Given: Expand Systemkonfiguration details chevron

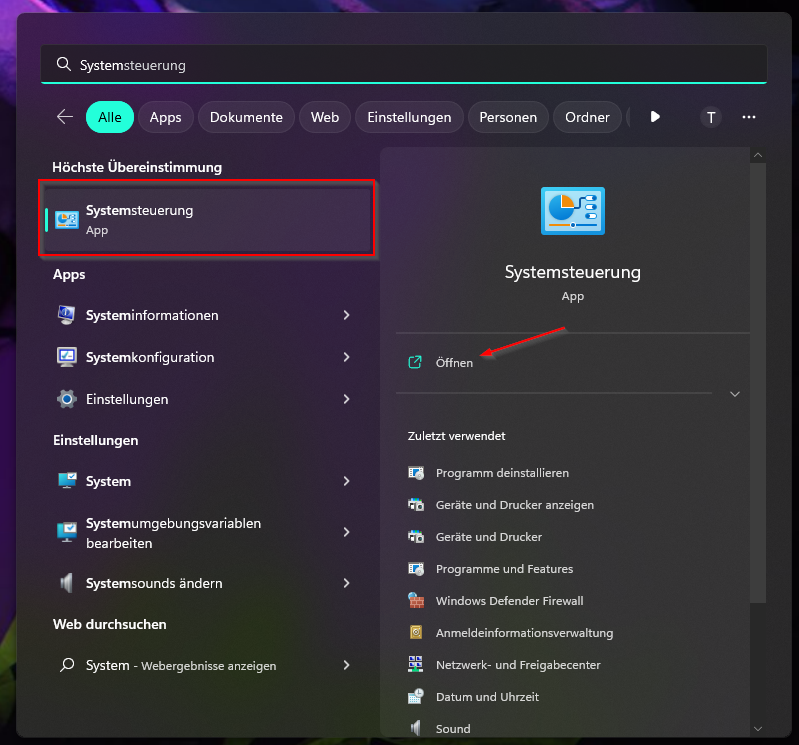Looking at the screenshot, I should click(347, 357).
